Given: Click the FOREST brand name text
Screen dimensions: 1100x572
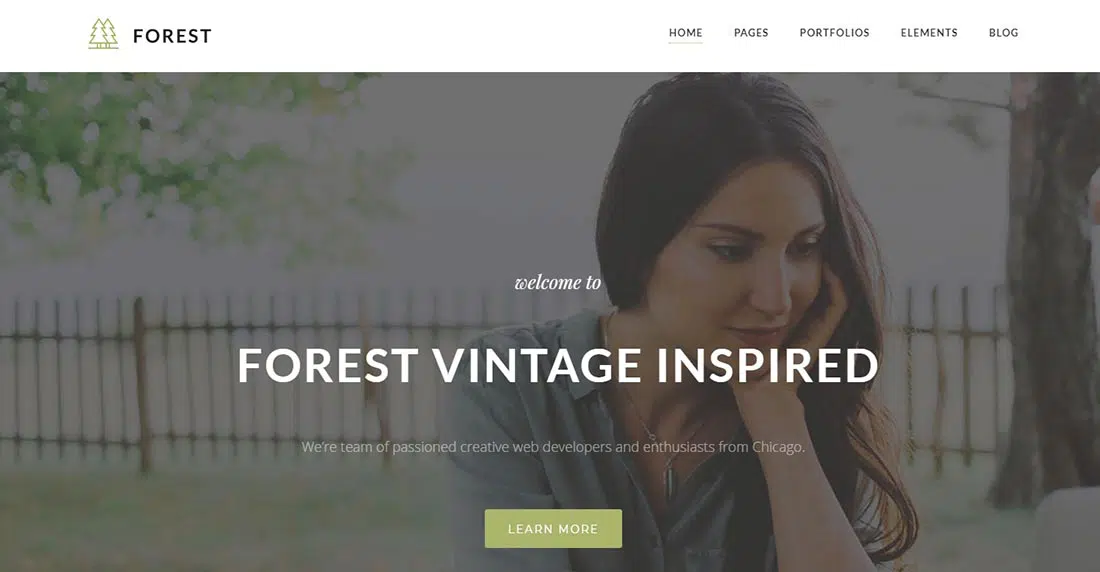Looking at the screenshot, I should [173, 36].
